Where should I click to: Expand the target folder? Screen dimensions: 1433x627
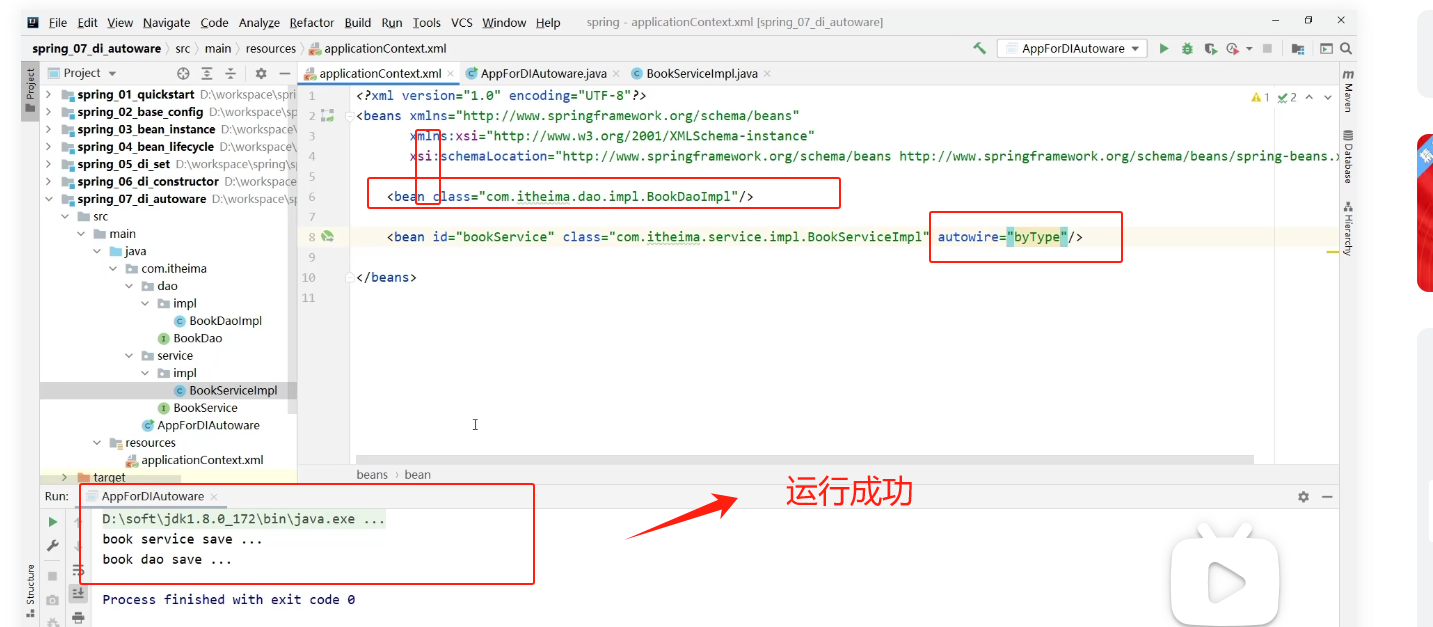65,478
